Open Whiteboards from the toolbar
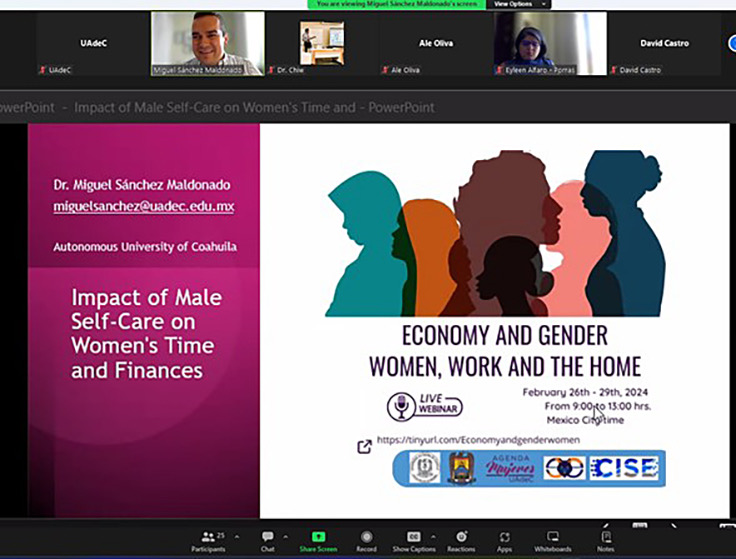The width and height of the screenshot is (736, 559). (x=552, y=539)
